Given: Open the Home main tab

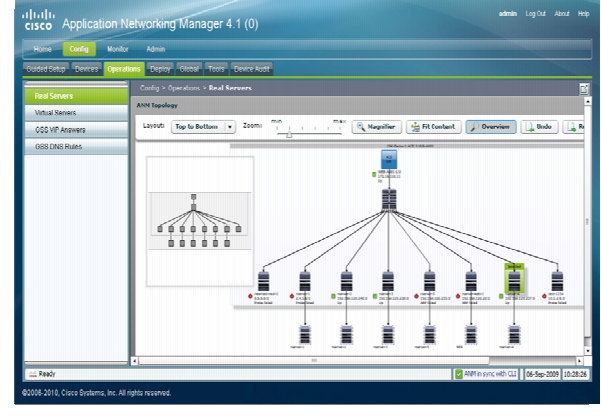Looking at the screenshot, I should coord(42,49).
